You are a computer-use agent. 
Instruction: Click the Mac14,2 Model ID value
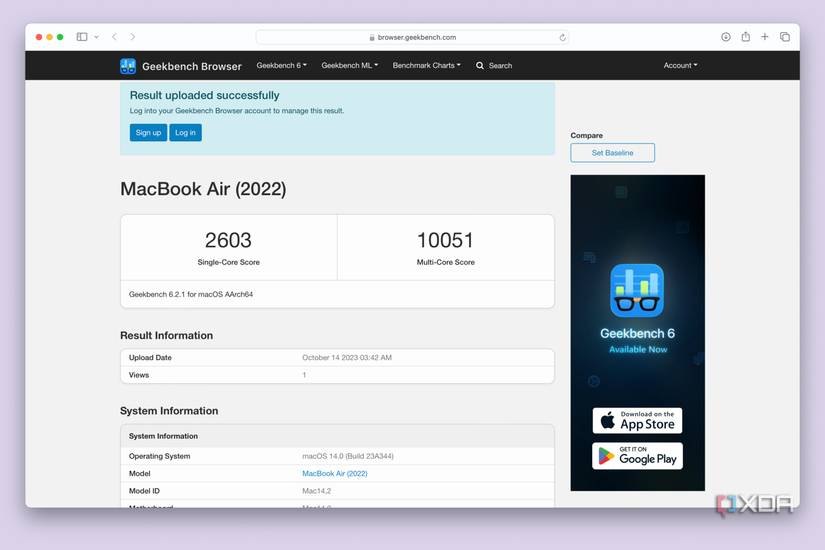point(317,491)
